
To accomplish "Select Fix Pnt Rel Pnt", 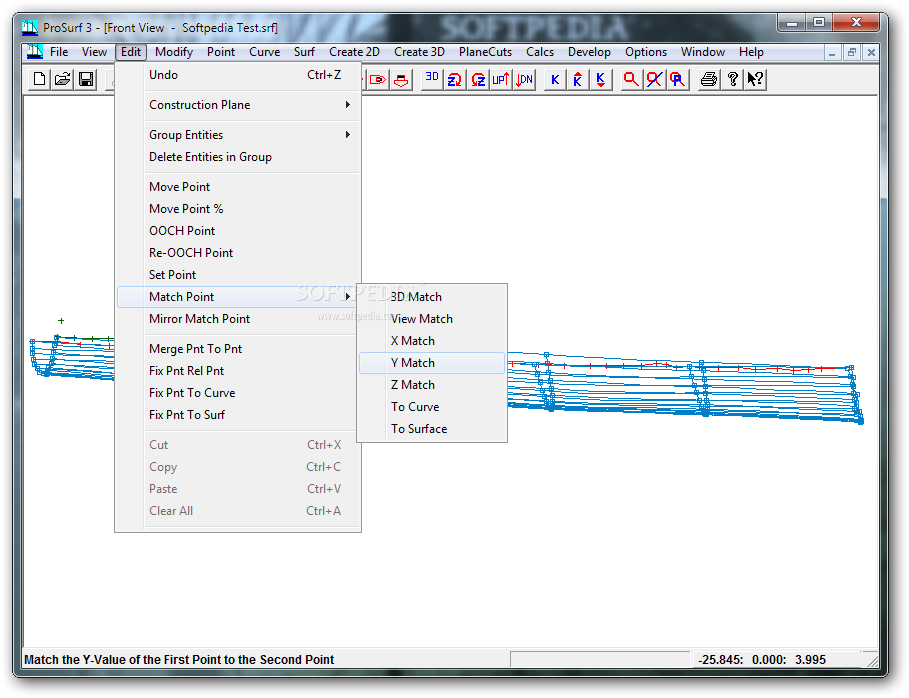I will [x=238, y=371].
